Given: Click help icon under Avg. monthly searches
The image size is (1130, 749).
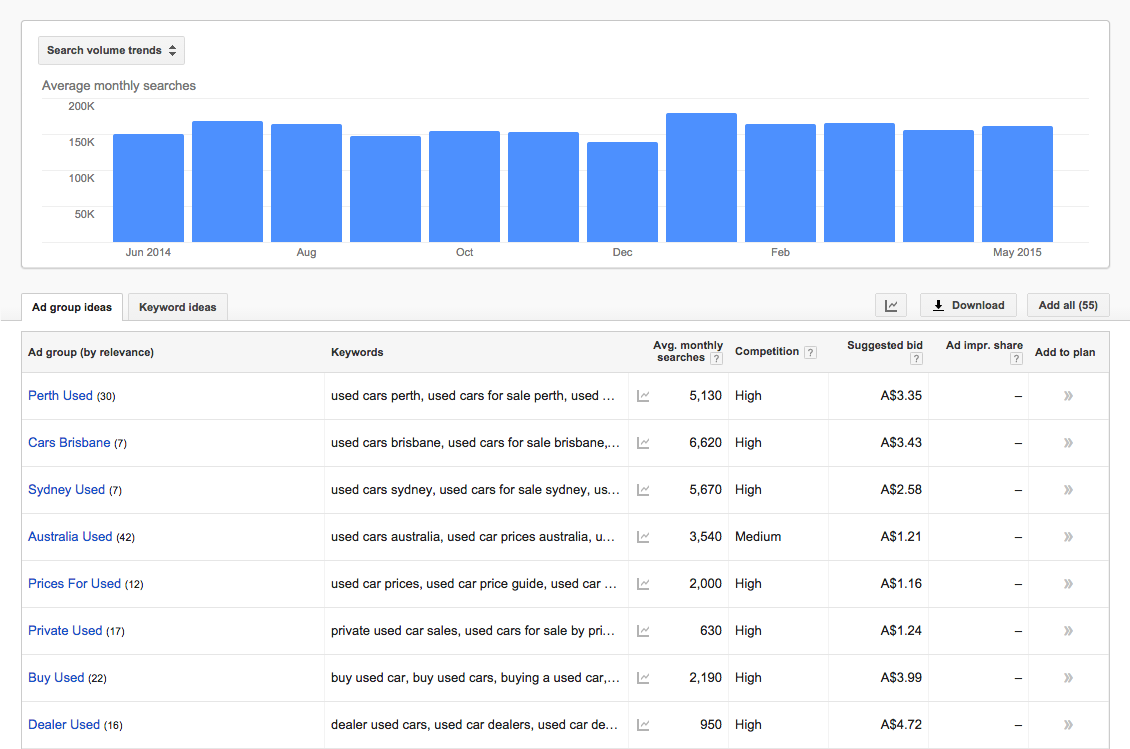Looking at the screenshot, I should point(716,359).
